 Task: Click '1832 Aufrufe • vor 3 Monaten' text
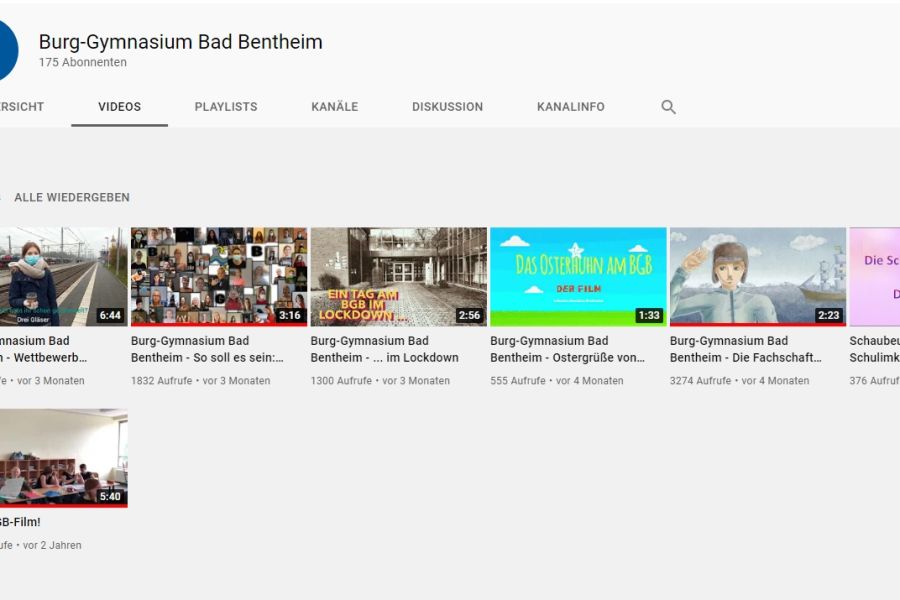pos(200,381)
